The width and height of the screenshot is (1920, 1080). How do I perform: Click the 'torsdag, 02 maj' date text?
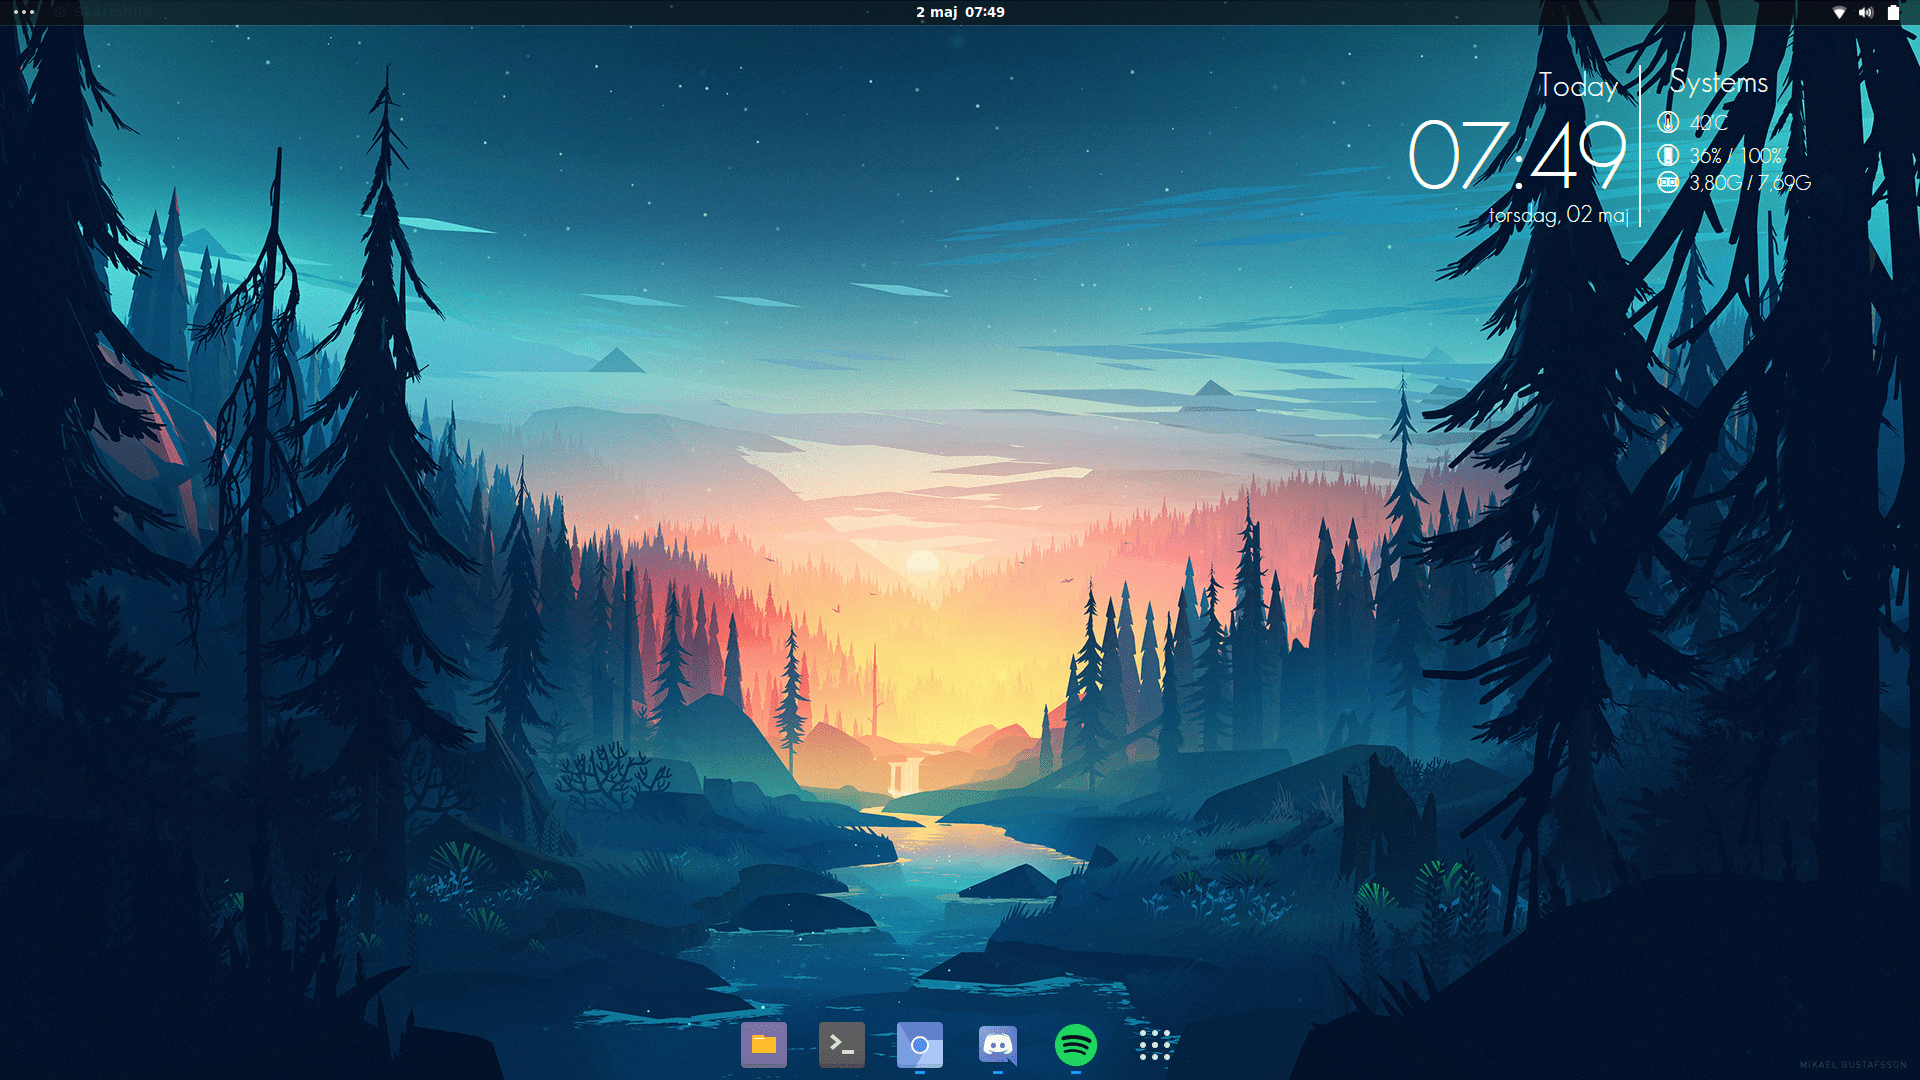[1558, 215]
